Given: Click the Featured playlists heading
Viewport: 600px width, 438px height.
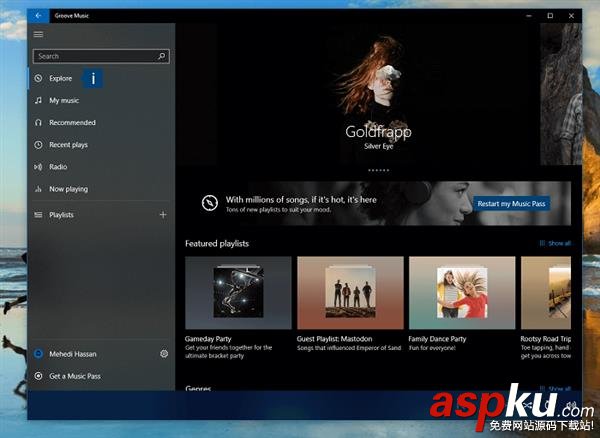Looking at the screenshot, I should 217,244.
